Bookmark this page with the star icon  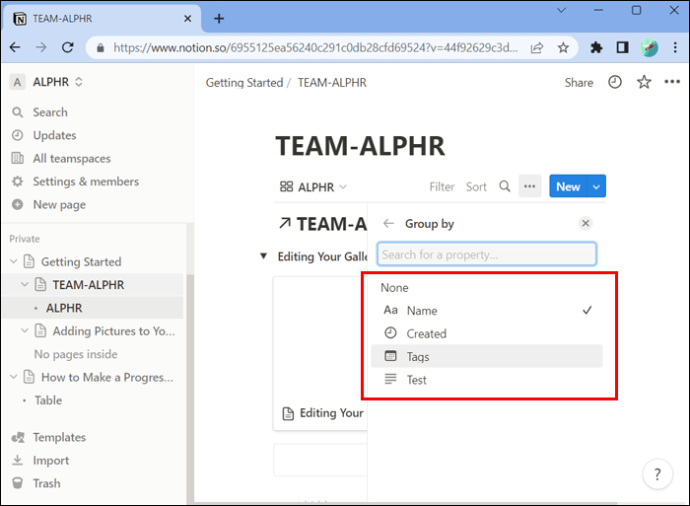click(563, 48)
